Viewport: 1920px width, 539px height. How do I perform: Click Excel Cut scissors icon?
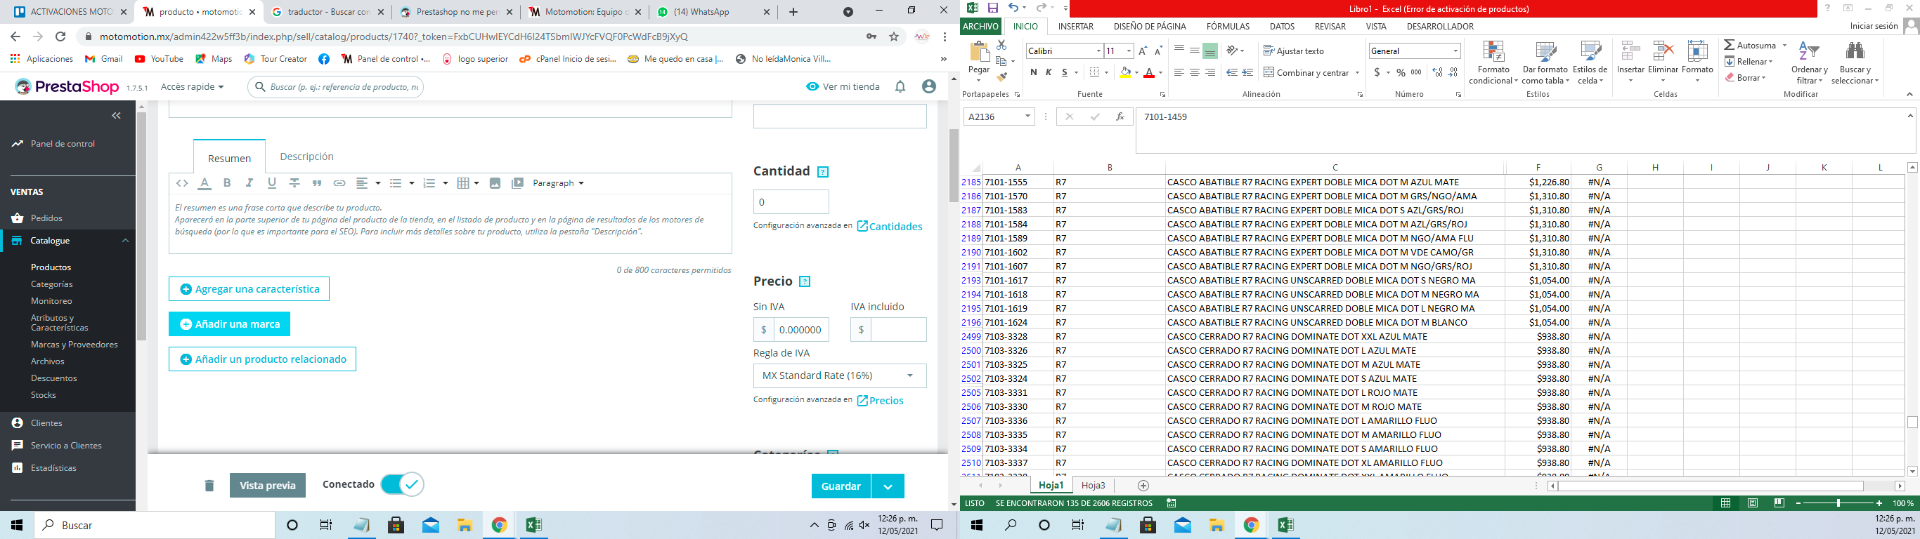click(1001, 46)
